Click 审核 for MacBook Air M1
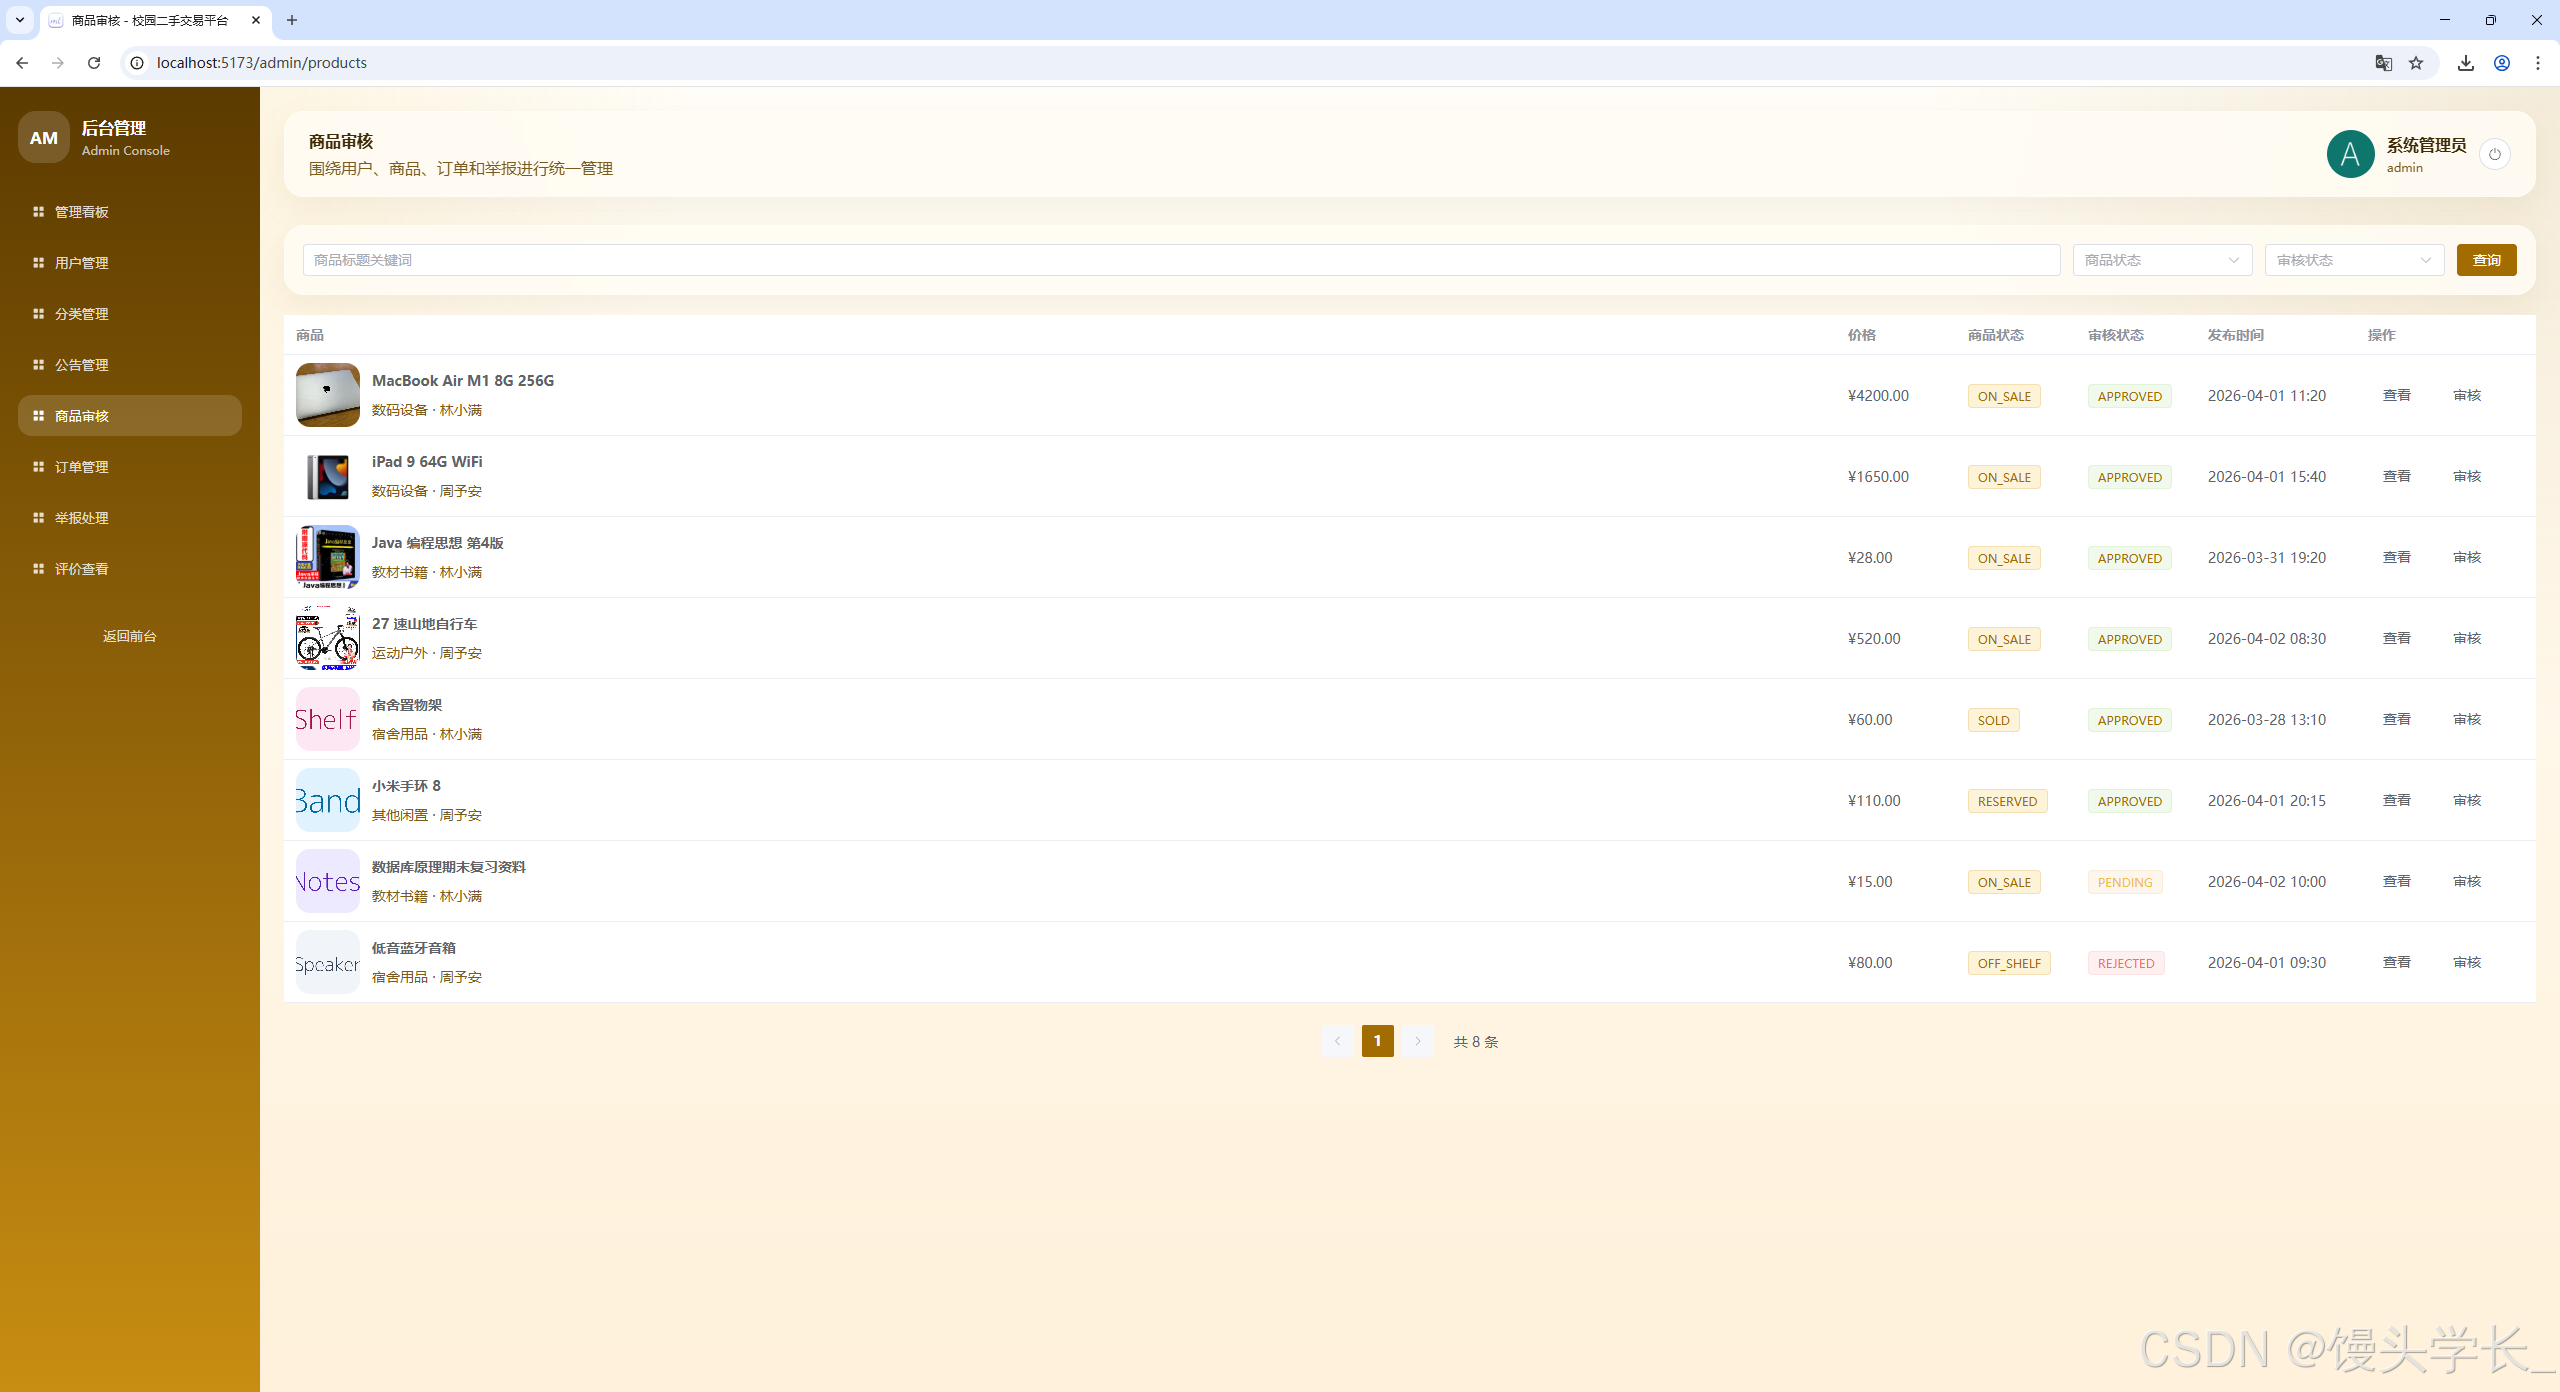Image resolution: width=2560 pixels, height=1392 pixels. [x=2467, y=395]
